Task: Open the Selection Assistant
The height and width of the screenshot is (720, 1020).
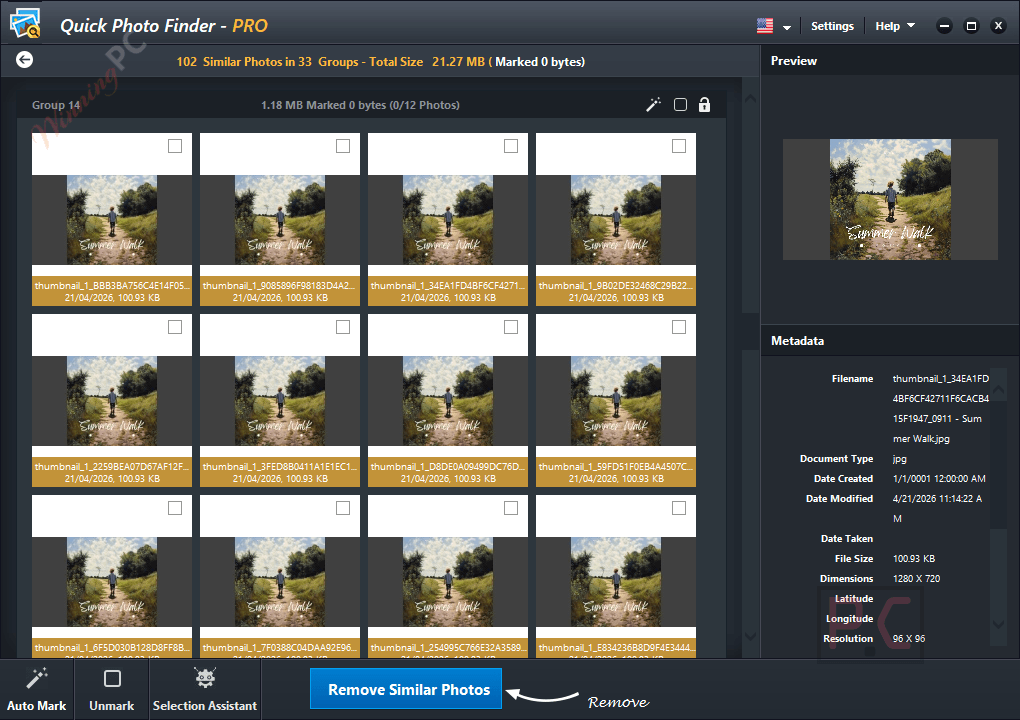Action: point(205,690)
